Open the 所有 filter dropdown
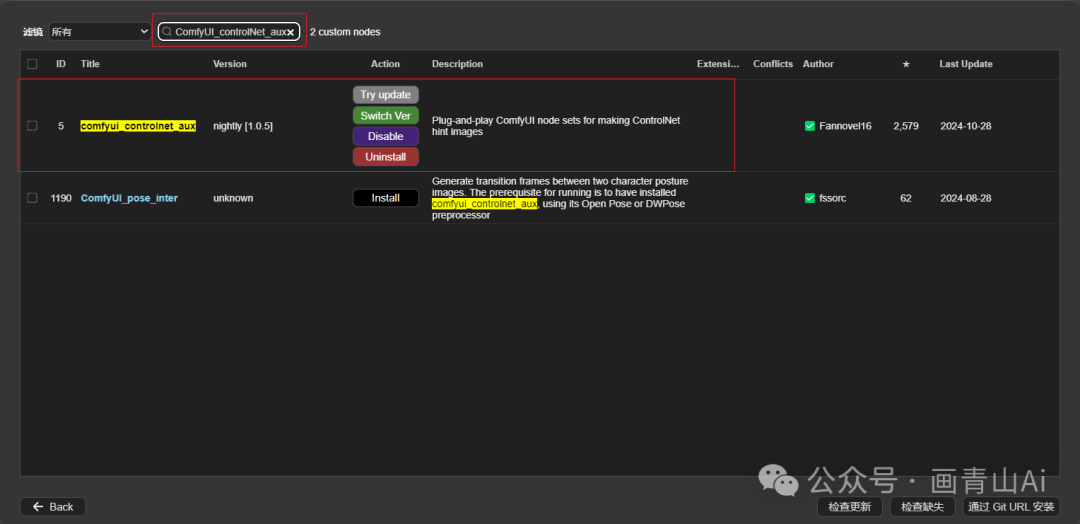Viewport: 1080px width, 524px height. pyautogui.click(x=100, y=32)
